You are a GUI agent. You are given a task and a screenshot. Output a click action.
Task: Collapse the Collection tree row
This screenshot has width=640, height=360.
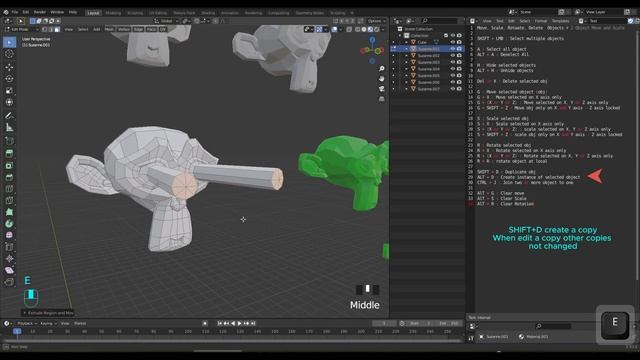[x=400, y=36]
